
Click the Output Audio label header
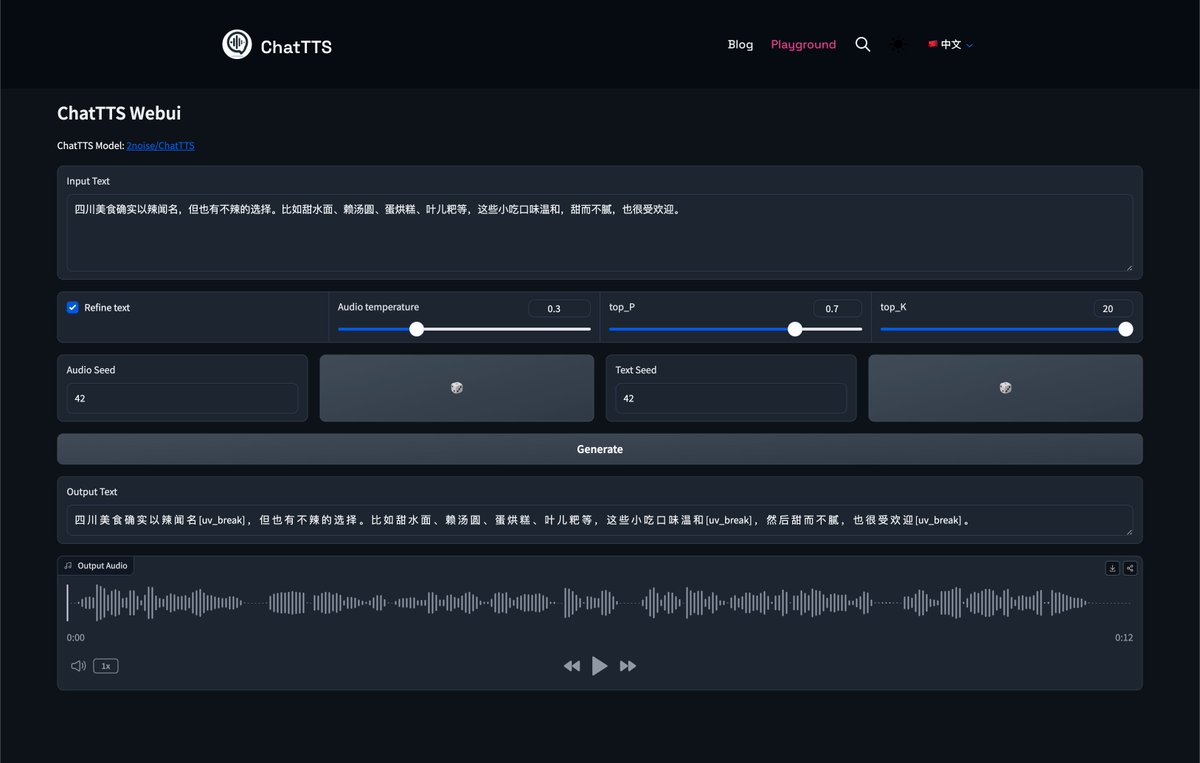click(95, 565)
